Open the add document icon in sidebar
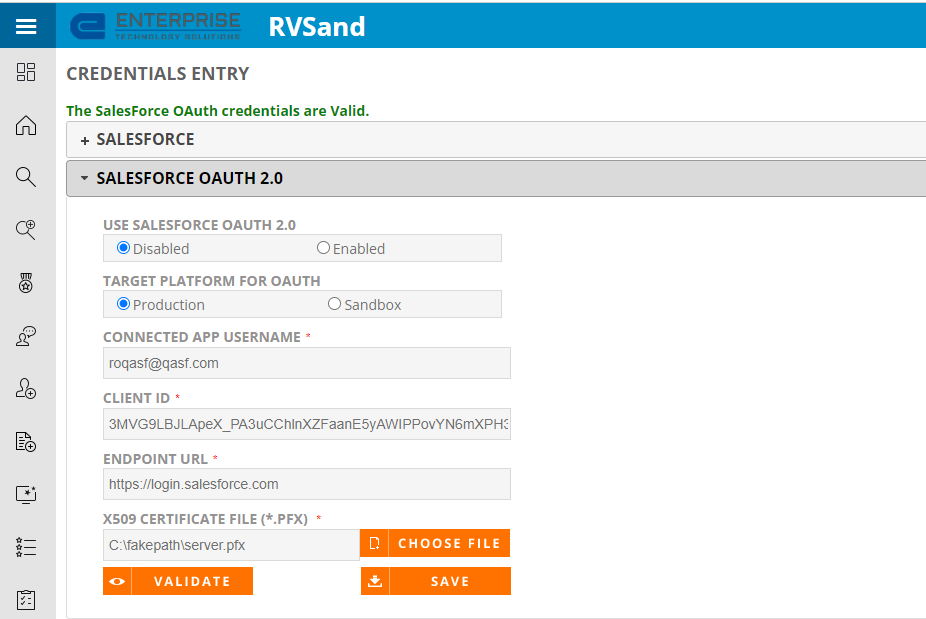This screenshot has height=619, width=926. 26,441
